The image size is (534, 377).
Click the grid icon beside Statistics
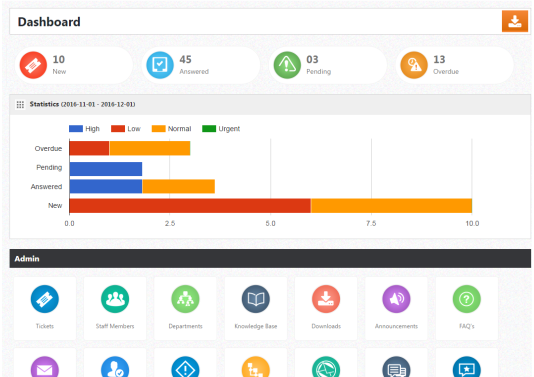tap(20, 105)
